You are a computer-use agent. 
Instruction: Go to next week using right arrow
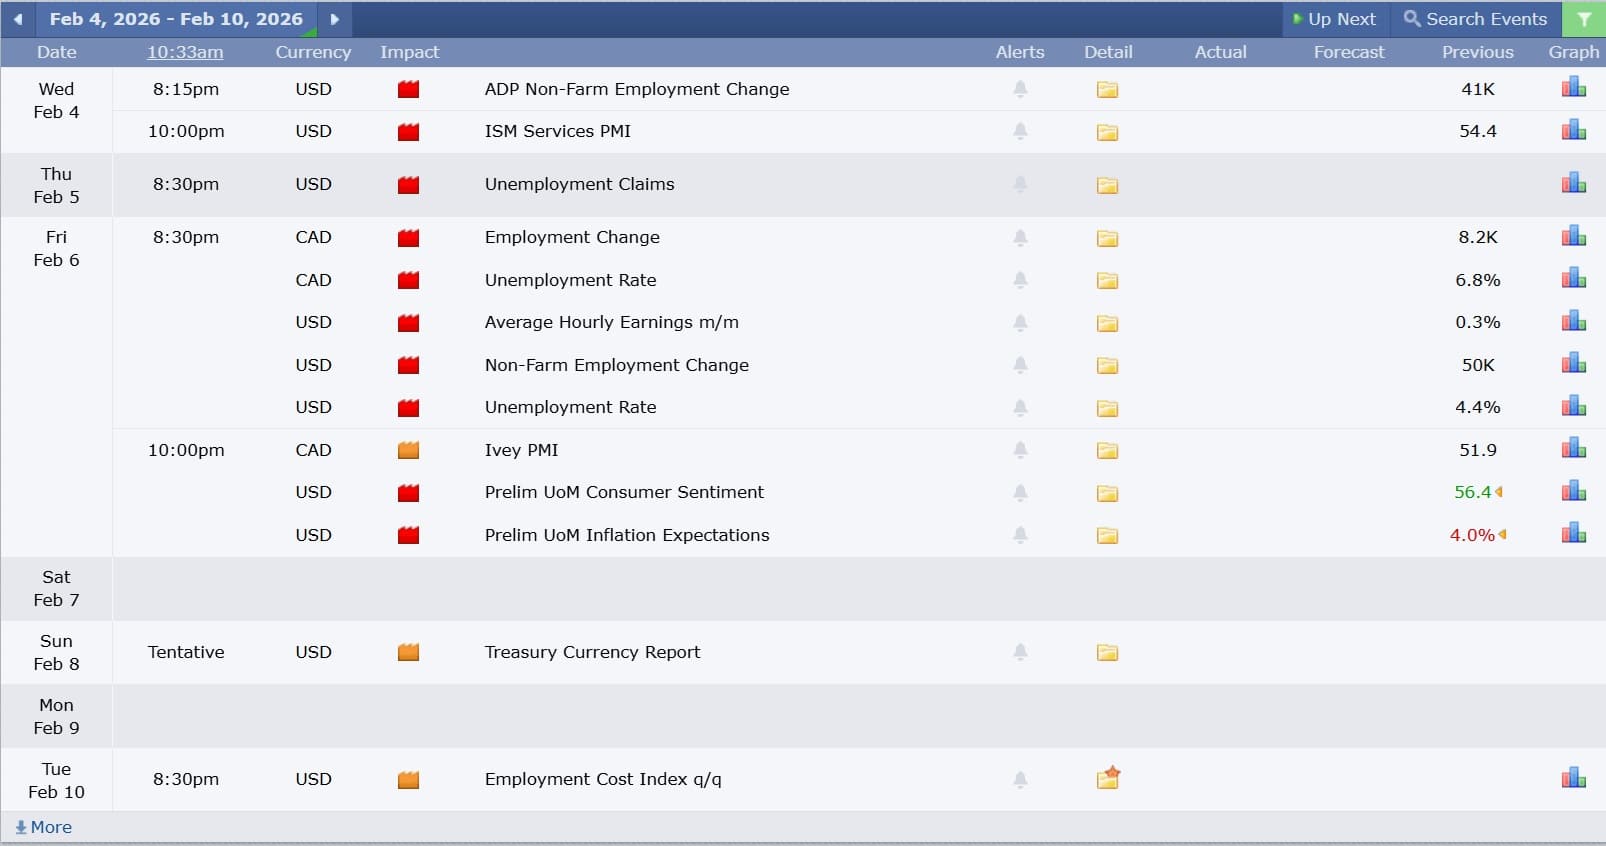(334, 19)
